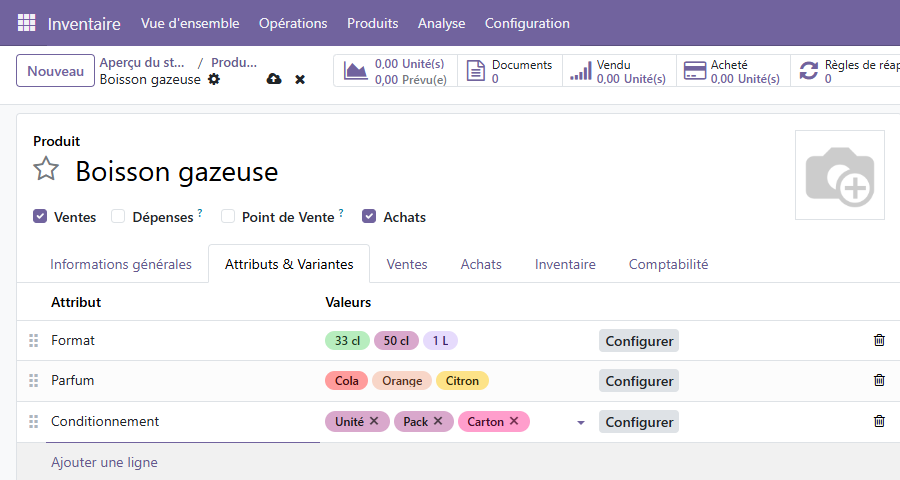This screenshot has height=480, width=900.
Task: Click the Nouveau button
Action: [x=55, y=71]
